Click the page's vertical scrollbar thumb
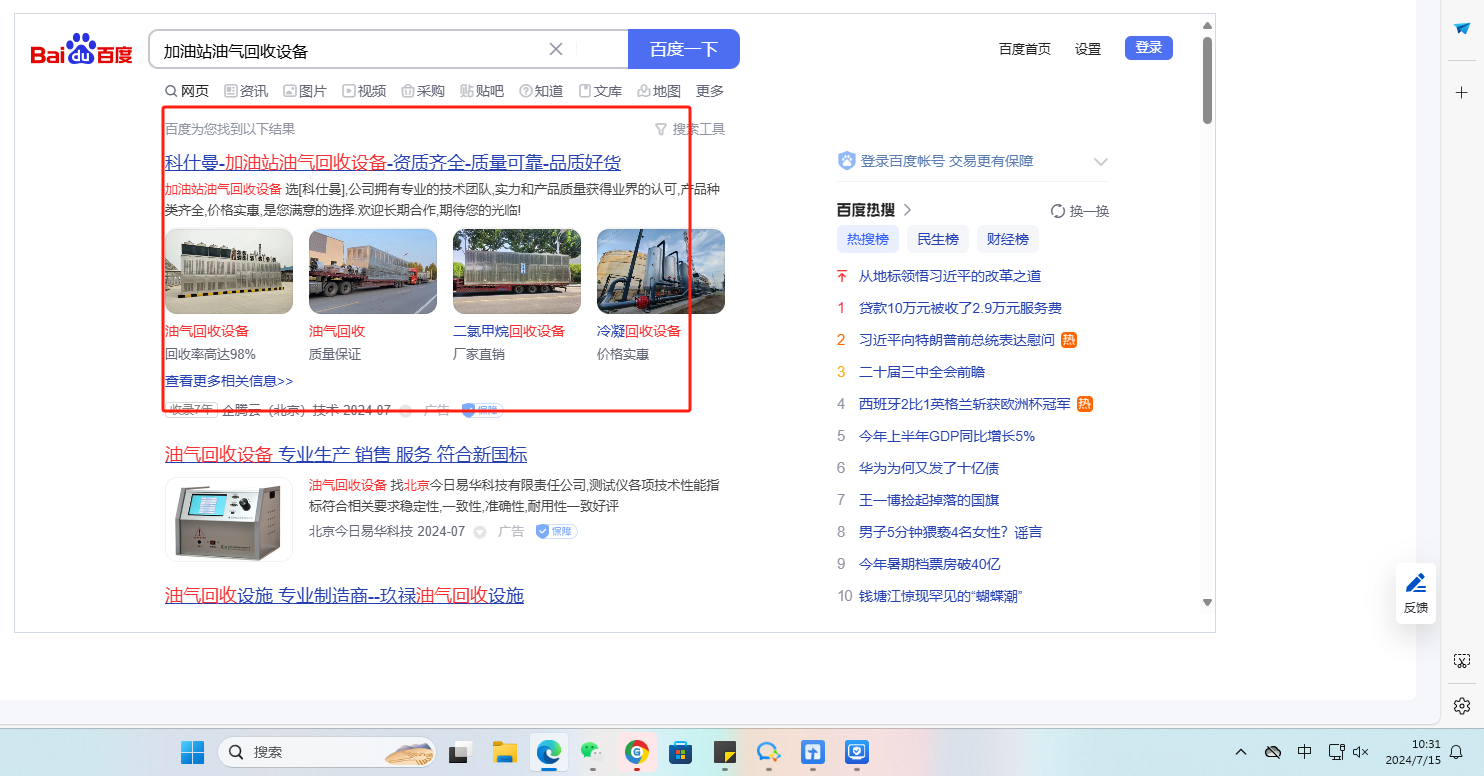 [x=1207, y=80]
